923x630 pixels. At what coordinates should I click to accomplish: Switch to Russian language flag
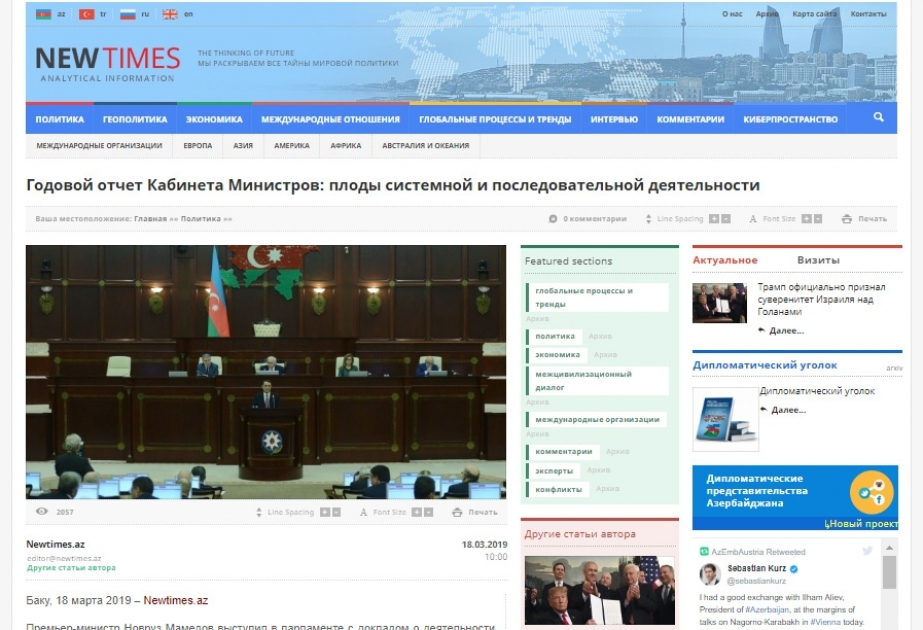point(128,14)
